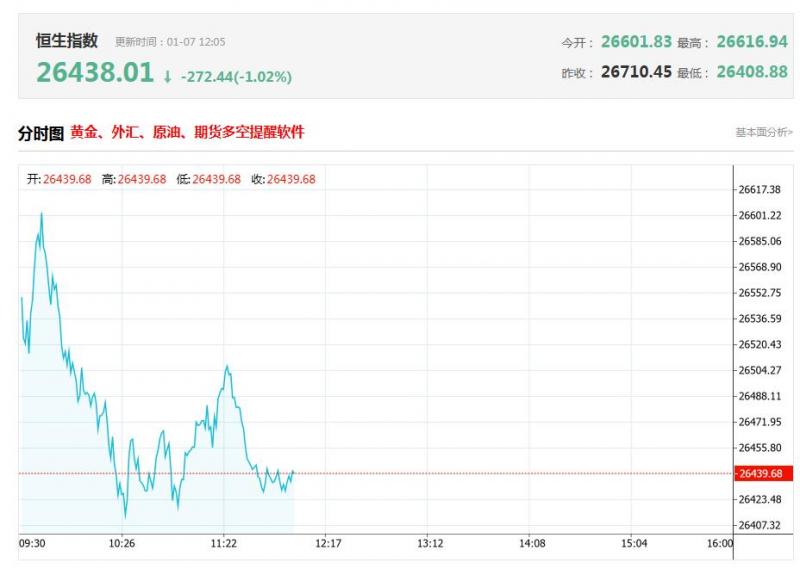Image resolution: width=800 pixels, height=575 pixels.
Task: Click the 26601.22 label on the price axis
Action: (x=759, y=215)
